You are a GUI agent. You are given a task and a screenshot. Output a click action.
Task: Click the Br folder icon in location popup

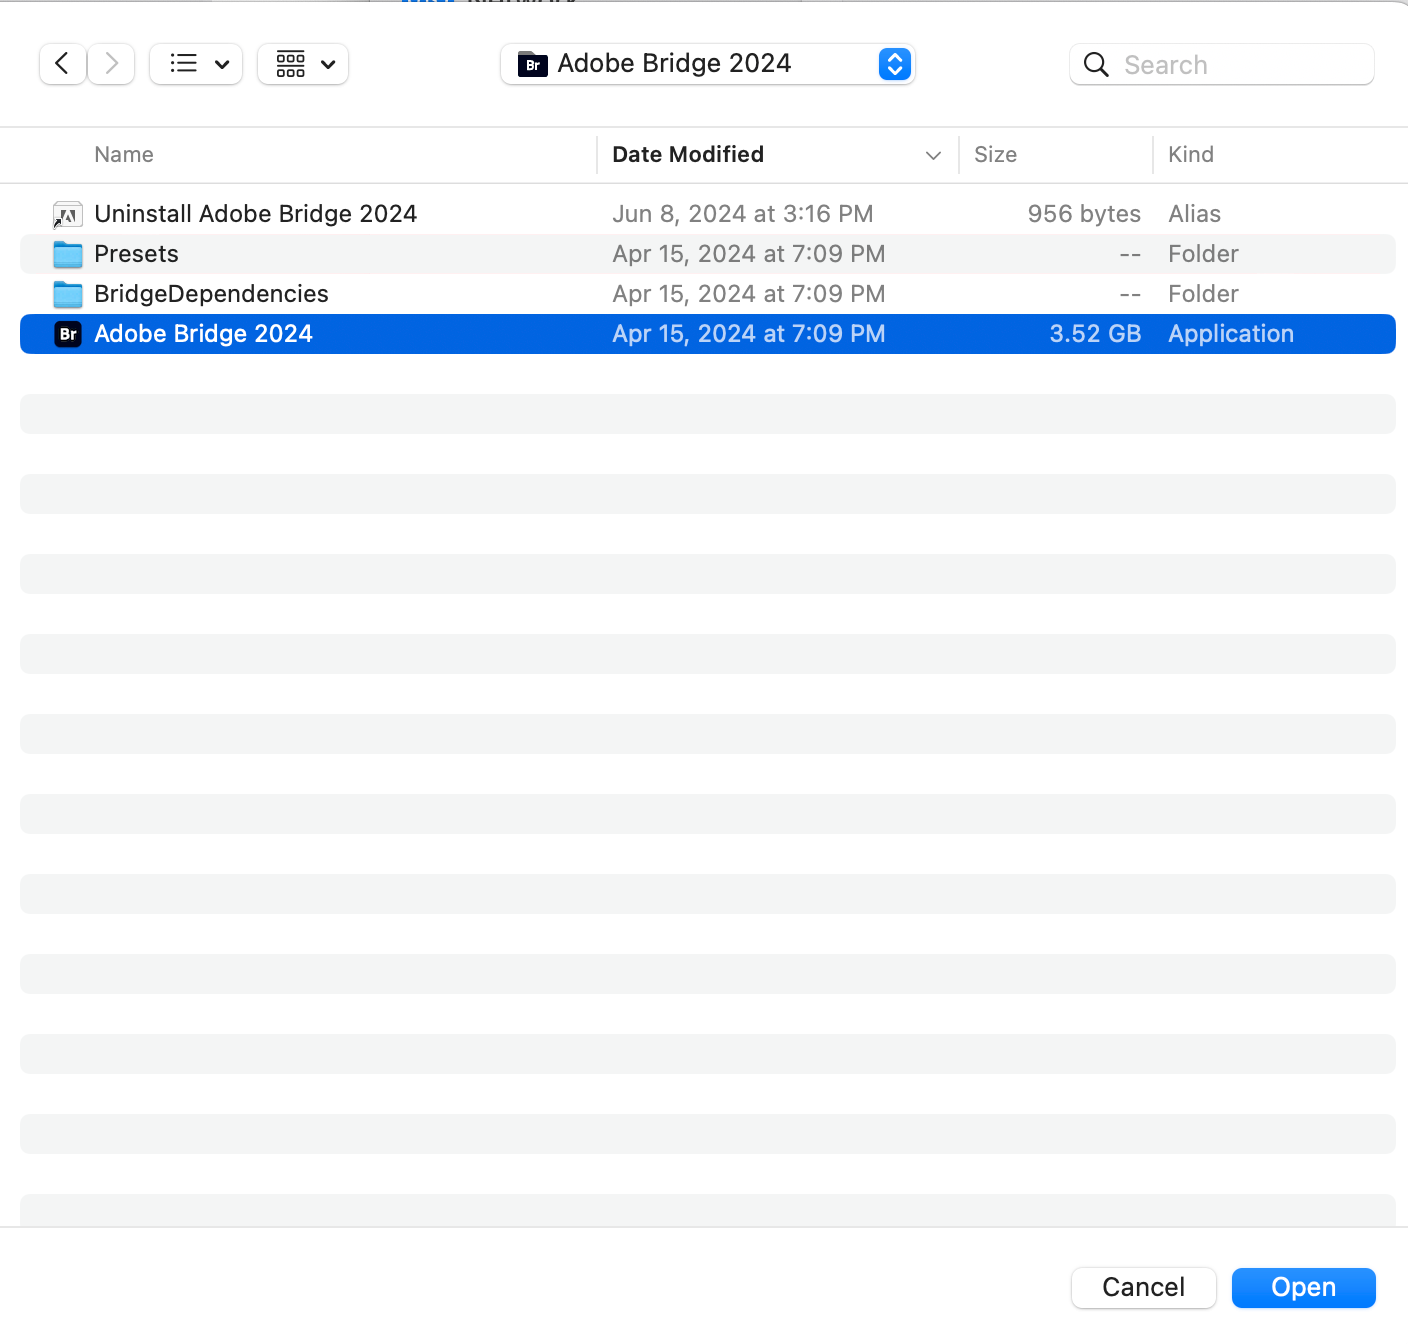[532, 64]
